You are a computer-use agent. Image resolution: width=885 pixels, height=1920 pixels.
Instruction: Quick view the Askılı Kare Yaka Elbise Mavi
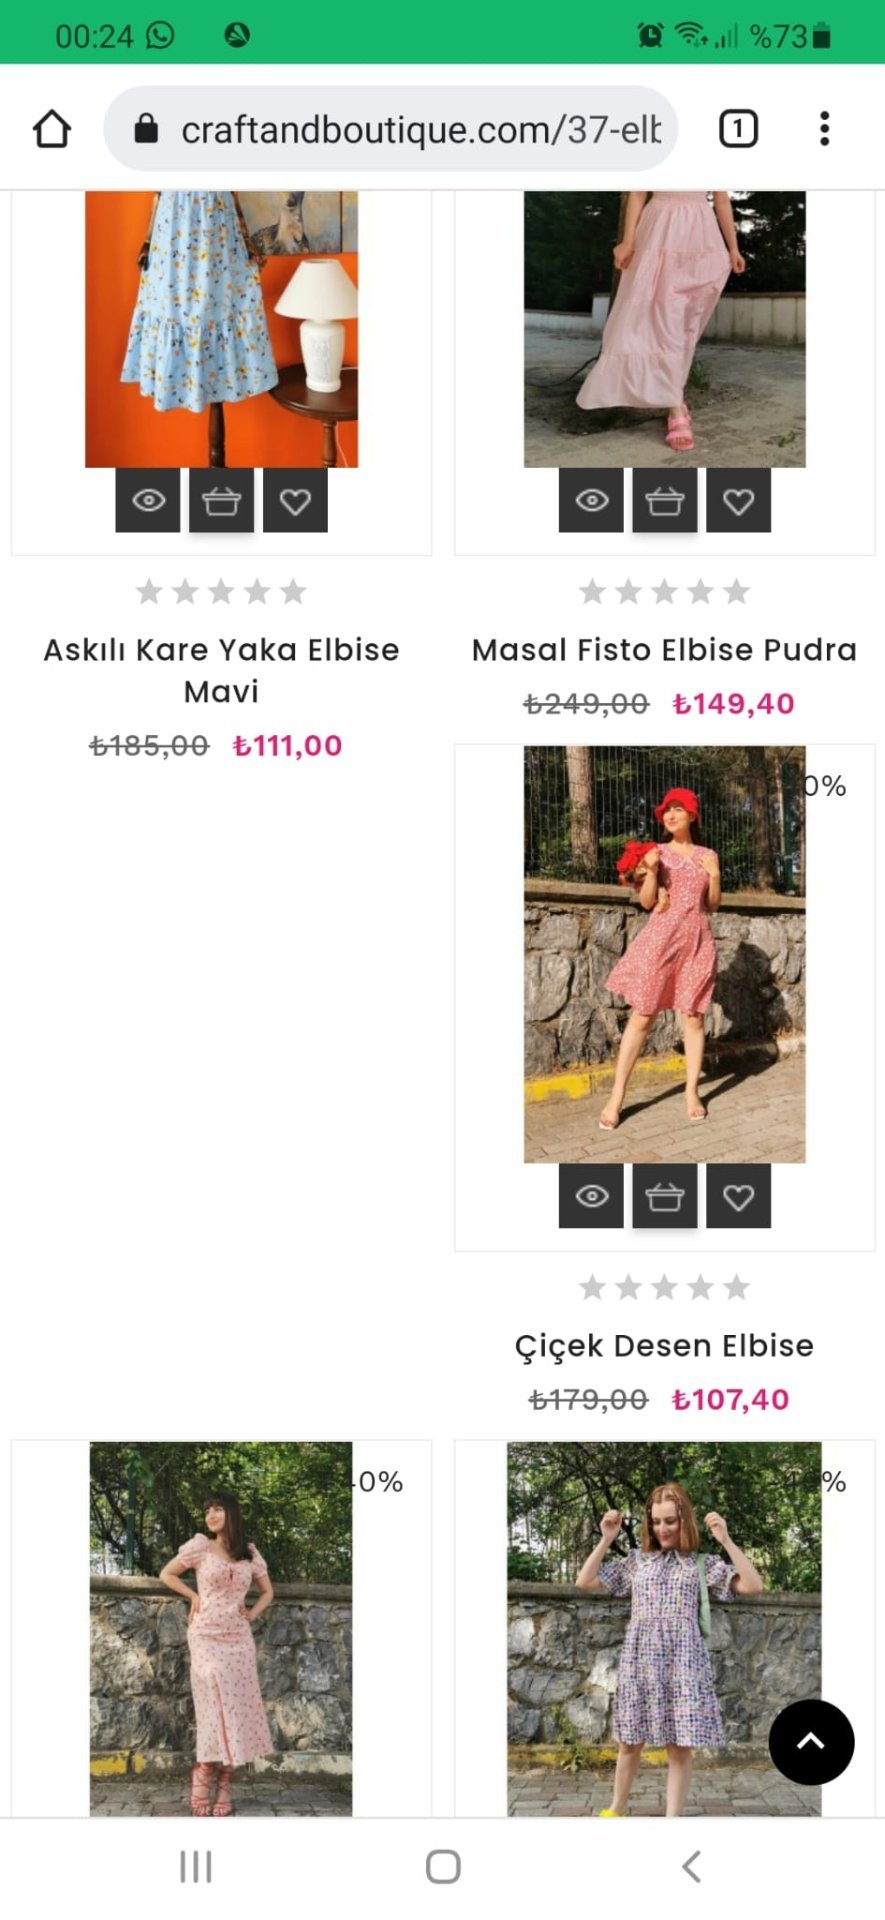148,500
